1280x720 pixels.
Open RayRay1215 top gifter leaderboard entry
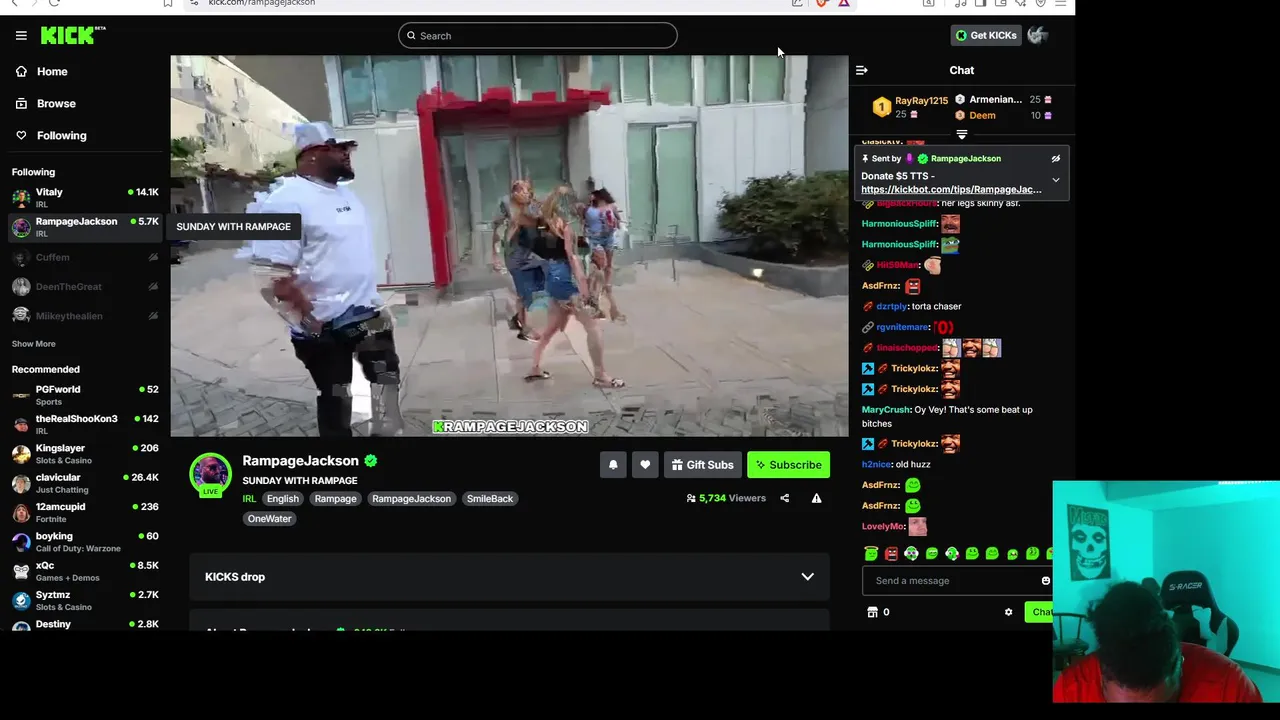click(910, 106)
